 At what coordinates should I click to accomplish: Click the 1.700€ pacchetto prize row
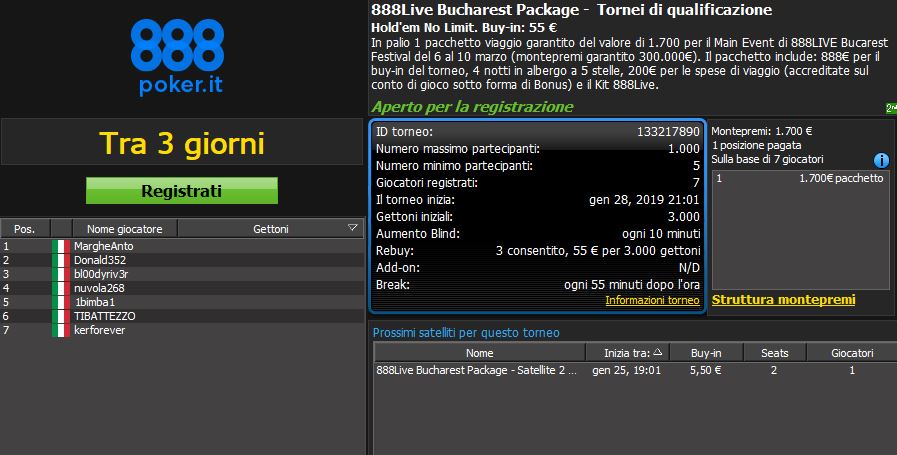[x=800, y=179]
